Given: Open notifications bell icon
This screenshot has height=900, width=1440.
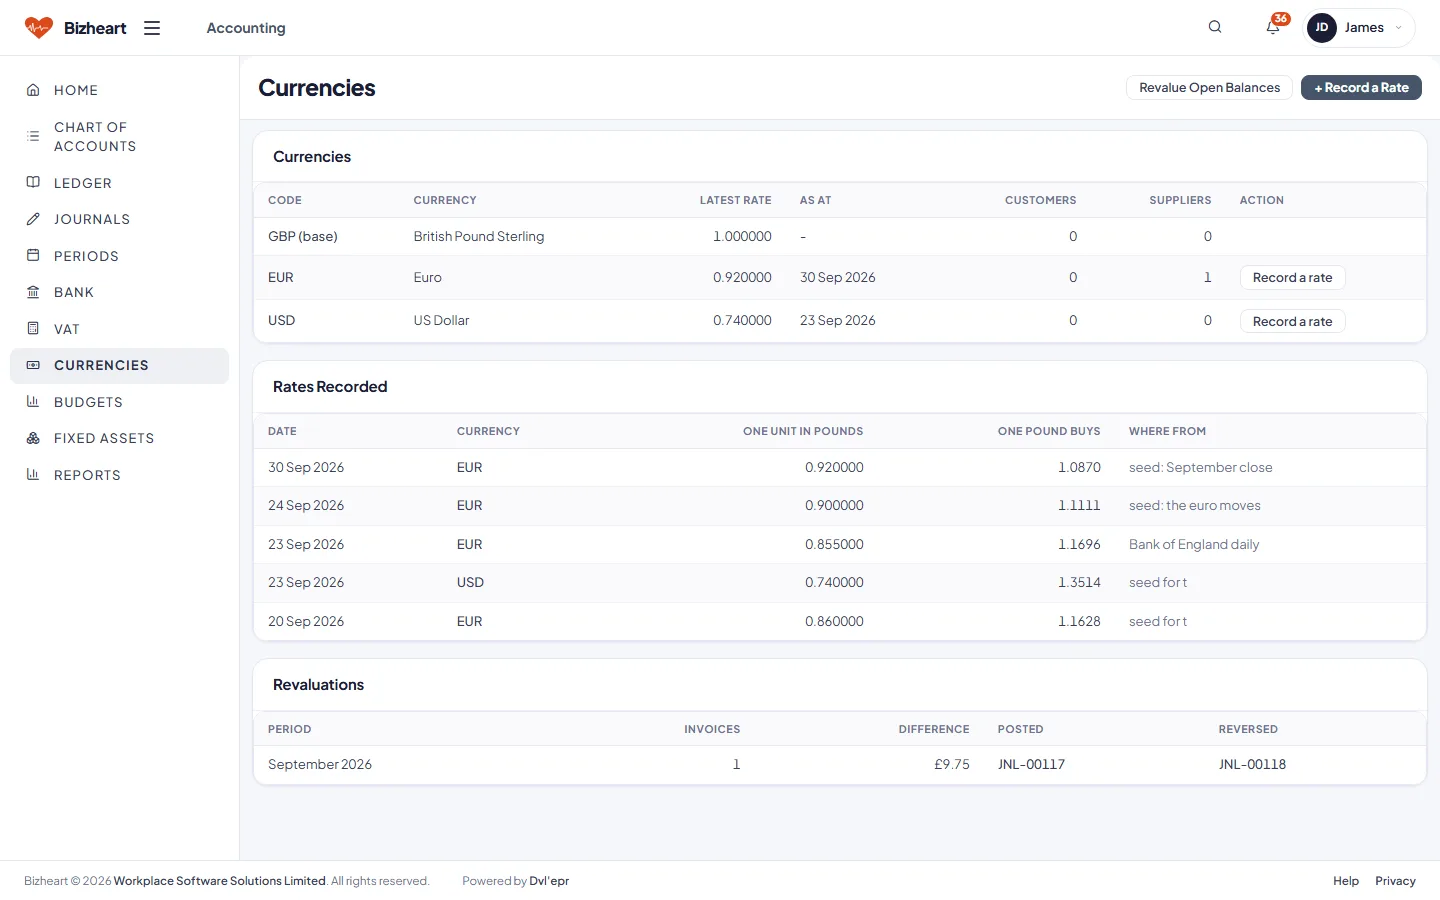Looking at the screenshot, I should (x=1273, y=27).
